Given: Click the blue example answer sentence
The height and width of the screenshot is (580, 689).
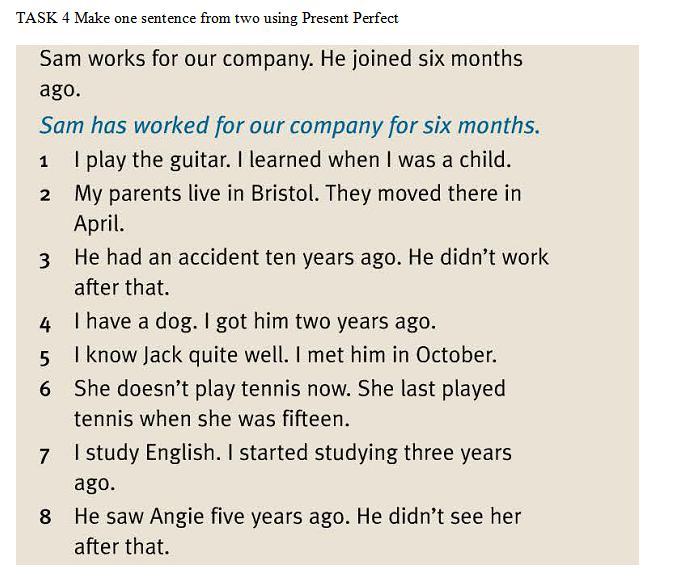Looking at the screenshot, I should pos(290,126).
